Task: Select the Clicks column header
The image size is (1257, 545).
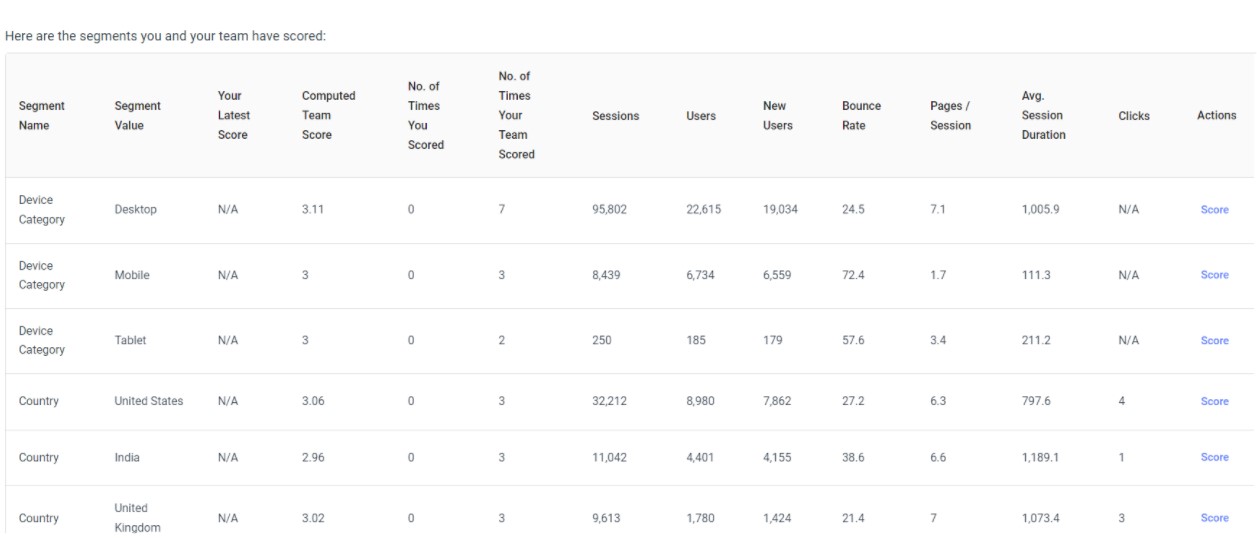Action: (1134, 116)
